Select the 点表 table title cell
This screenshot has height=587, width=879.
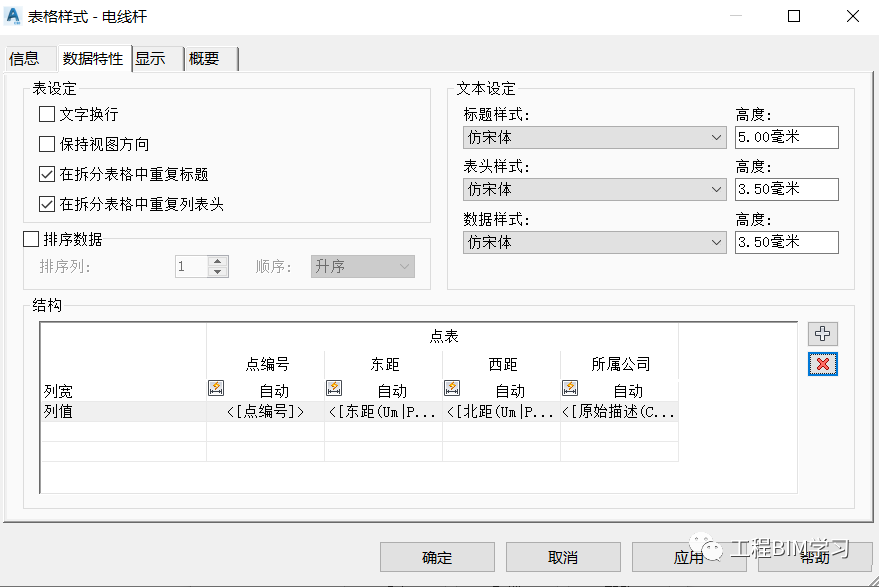click(443, 336)
